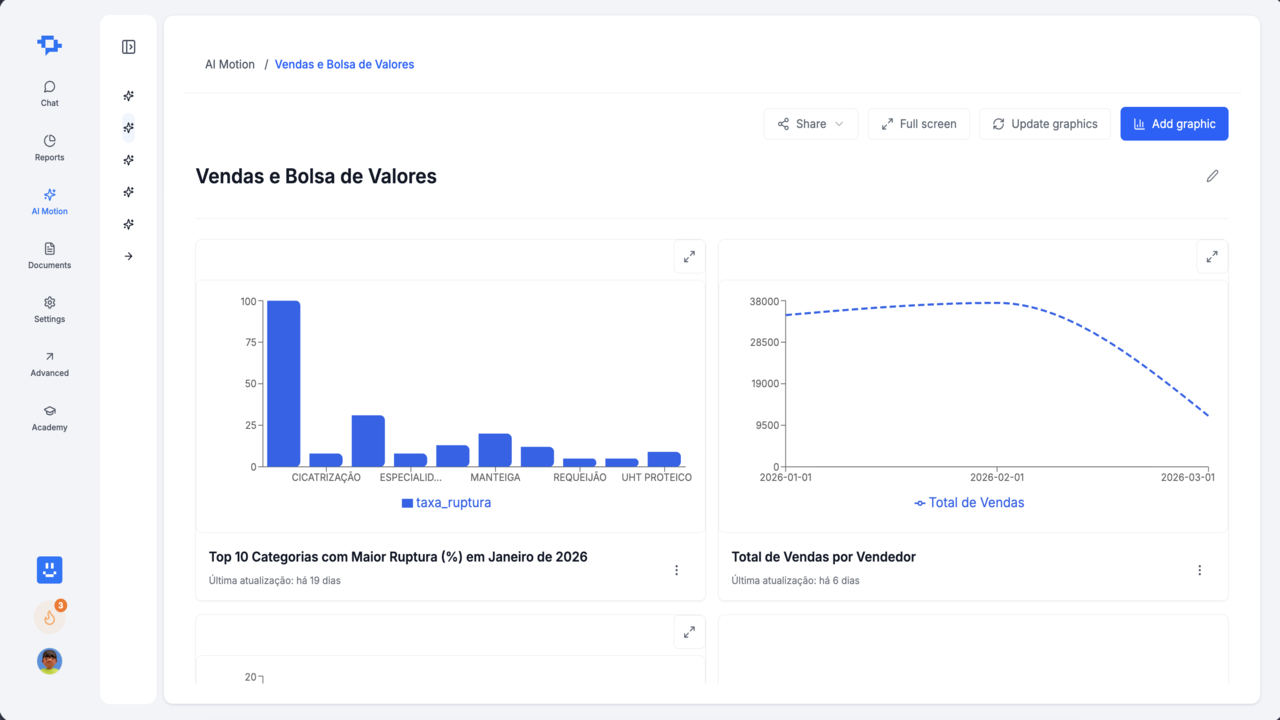Open the Share dropdown
The image size is (1280, 720).
(811, 124)
